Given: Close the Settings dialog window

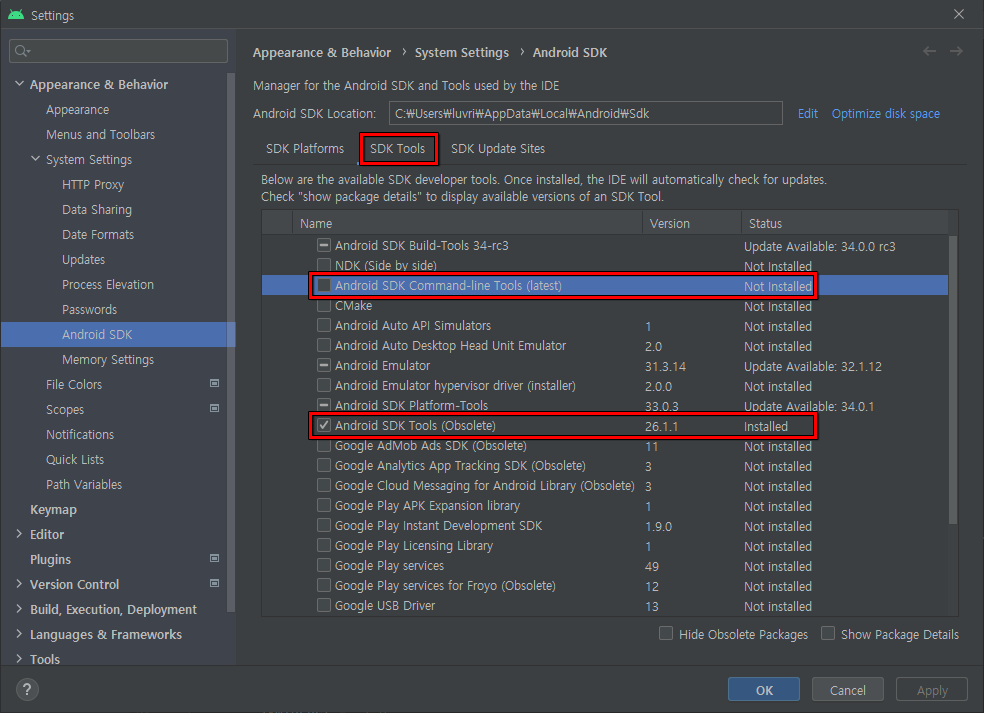Looking at the screenshot, I should (959, 14).
